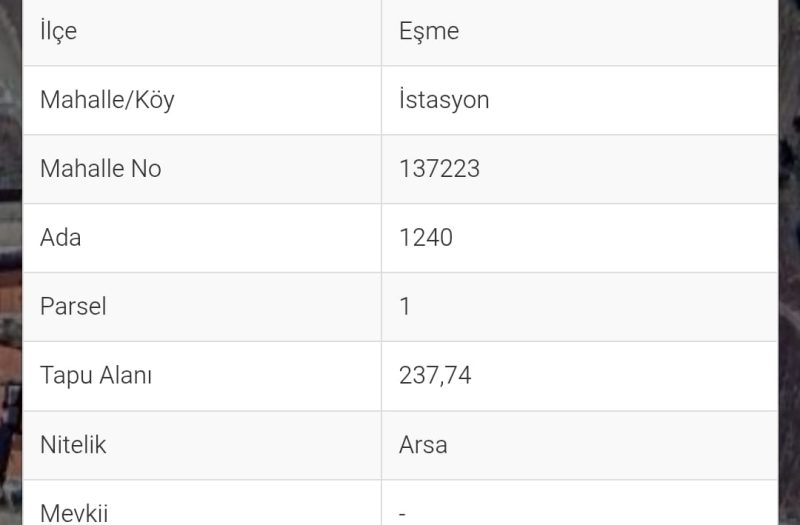Click dark object on left map edge

[9, 400]
